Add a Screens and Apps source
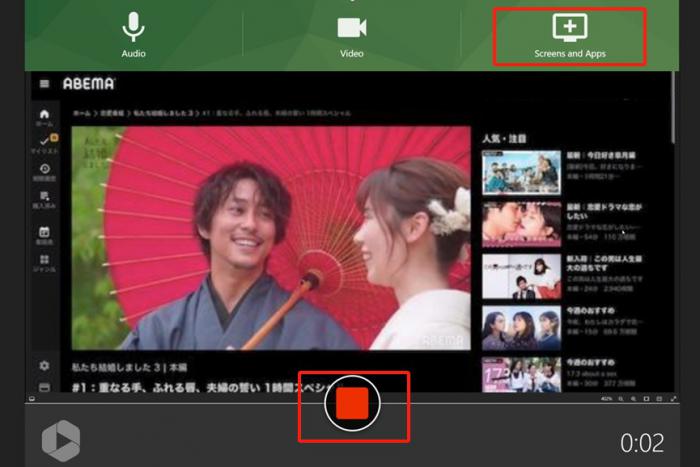Screen dimensions: 700x467 [570, 36]
